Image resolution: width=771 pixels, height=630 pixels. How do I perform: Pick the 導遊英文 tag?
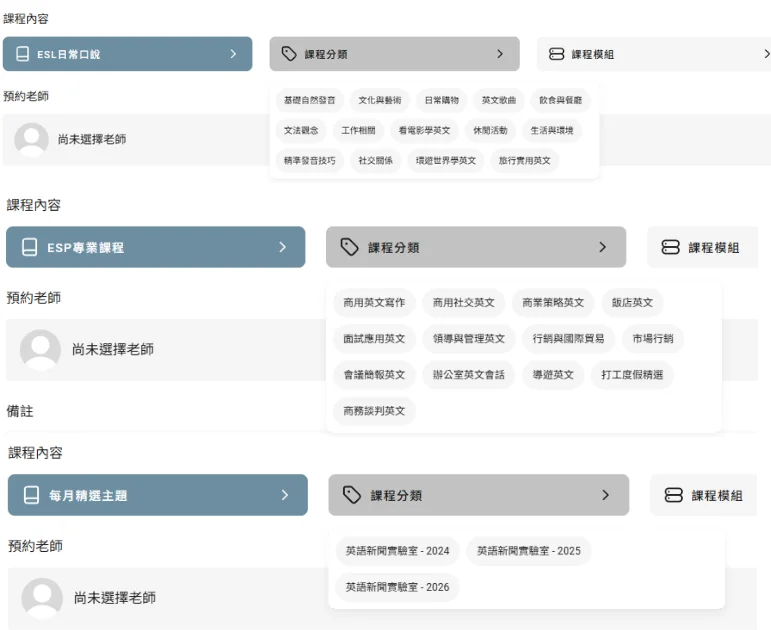pos(553,375)
